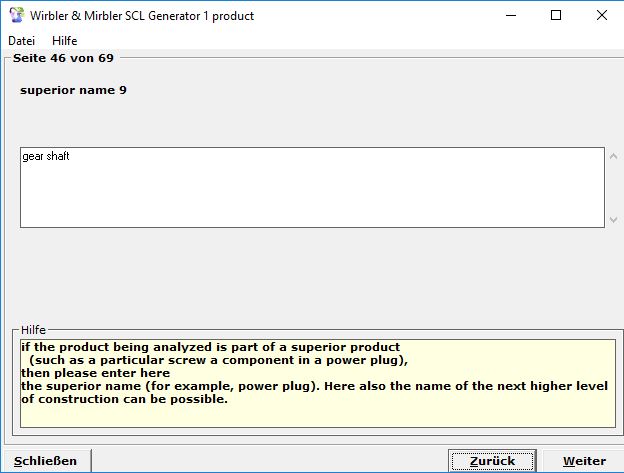Click the text field's scroll down arrow

click(613, 219)
